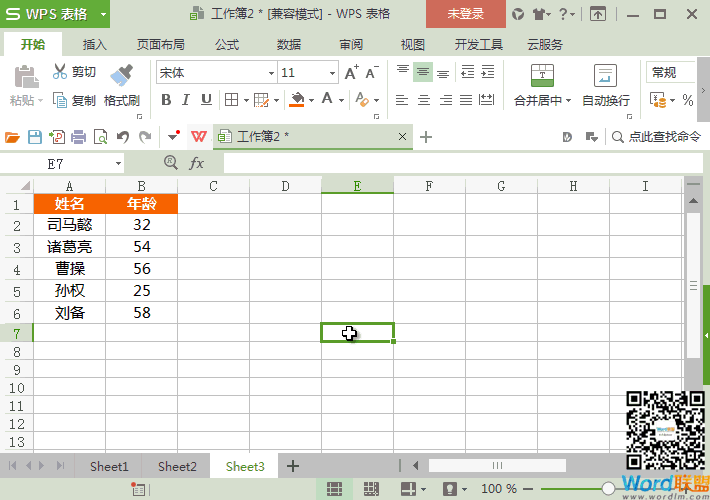This screenshot has height=500, width=710.
Task: Switch to Sheet2 tab
Action: (x=177, y=466)
